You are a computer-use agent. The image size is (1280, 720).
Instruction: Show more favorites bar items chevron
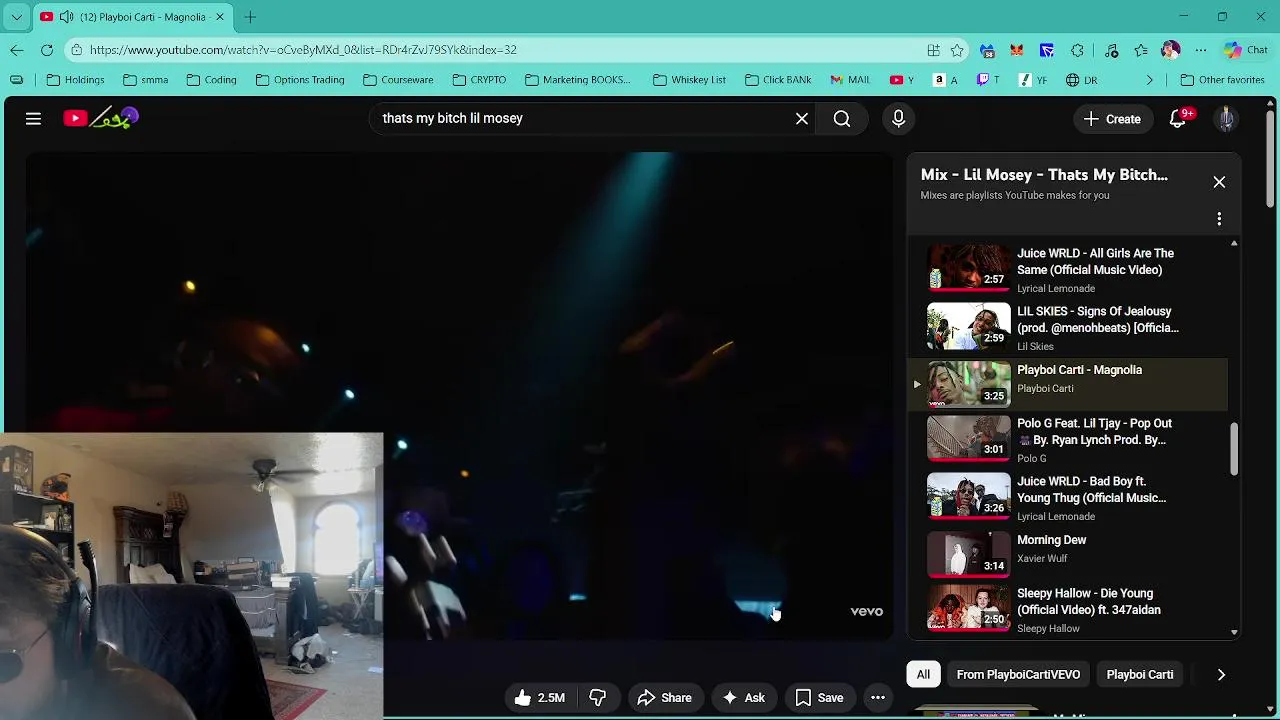pos(1149,80)
